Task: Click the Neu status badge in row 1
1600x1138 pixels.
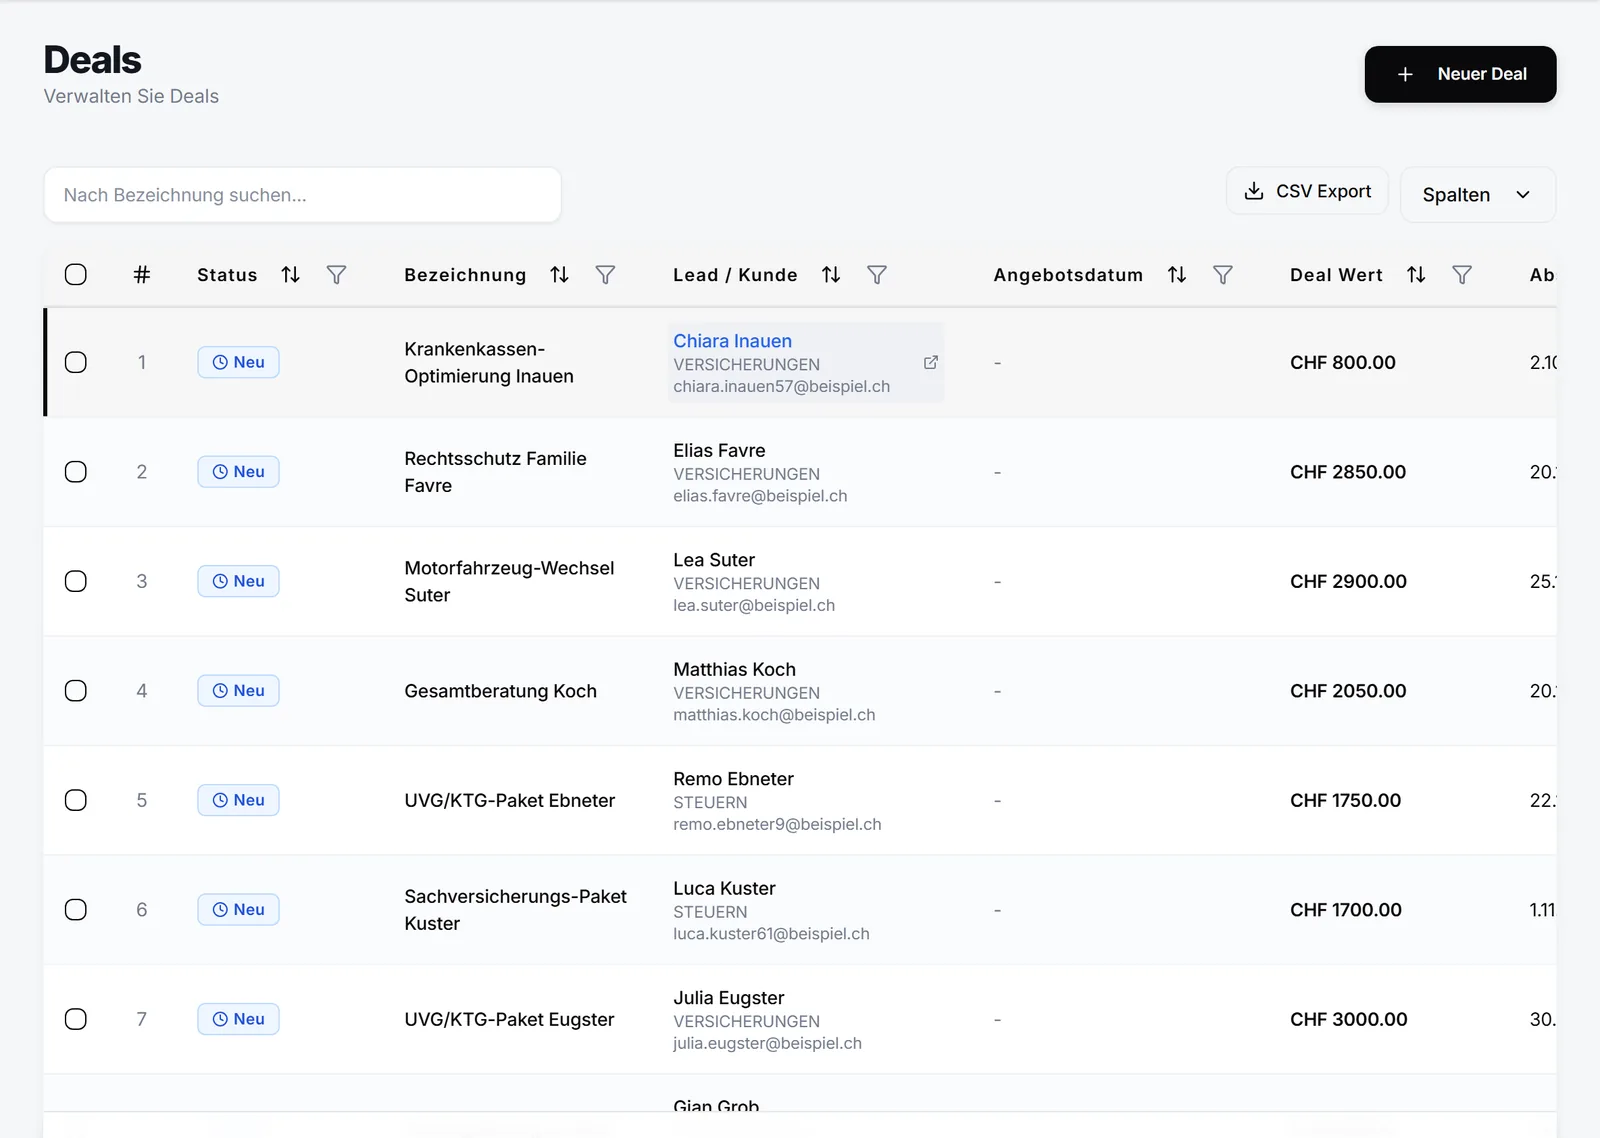Action: pyautogui.click(x=238, y=362)
